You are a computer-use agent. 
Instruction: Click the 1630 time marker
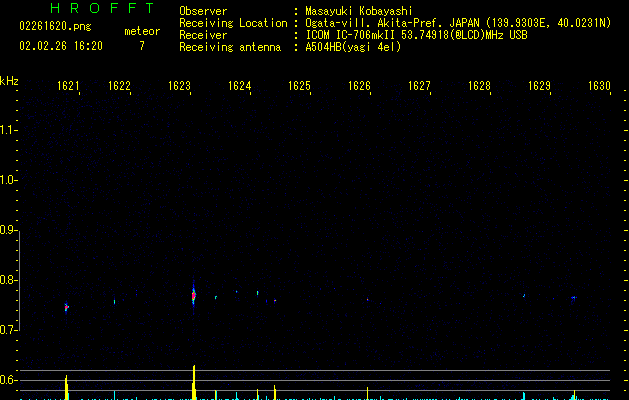tap(599, 86)
